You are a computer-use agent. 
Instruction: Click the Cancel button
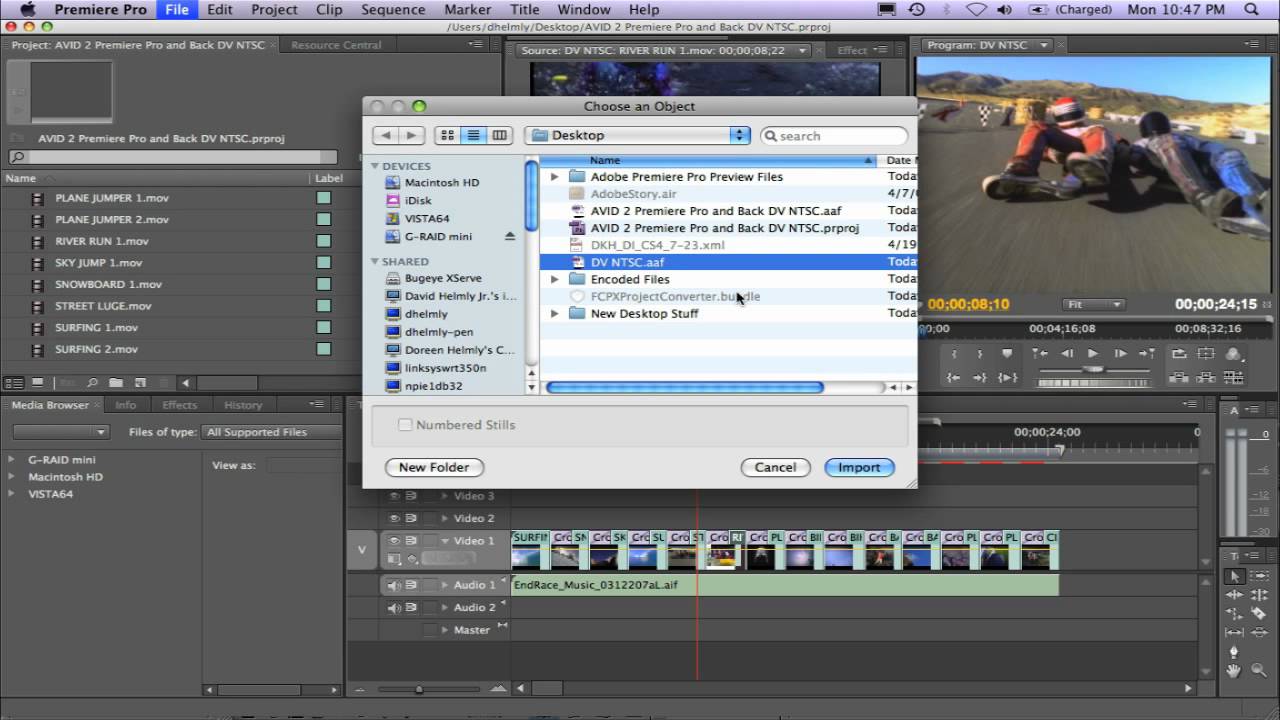click(775, 467)
